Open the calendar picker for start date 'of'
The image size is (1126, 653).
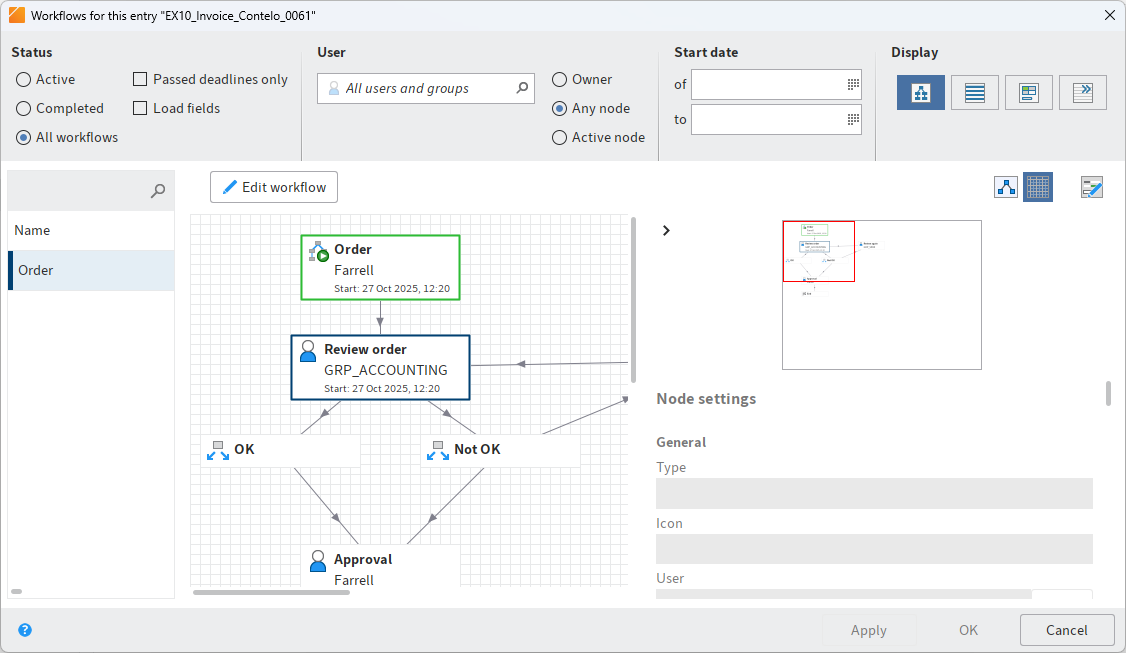coord(851,84)
